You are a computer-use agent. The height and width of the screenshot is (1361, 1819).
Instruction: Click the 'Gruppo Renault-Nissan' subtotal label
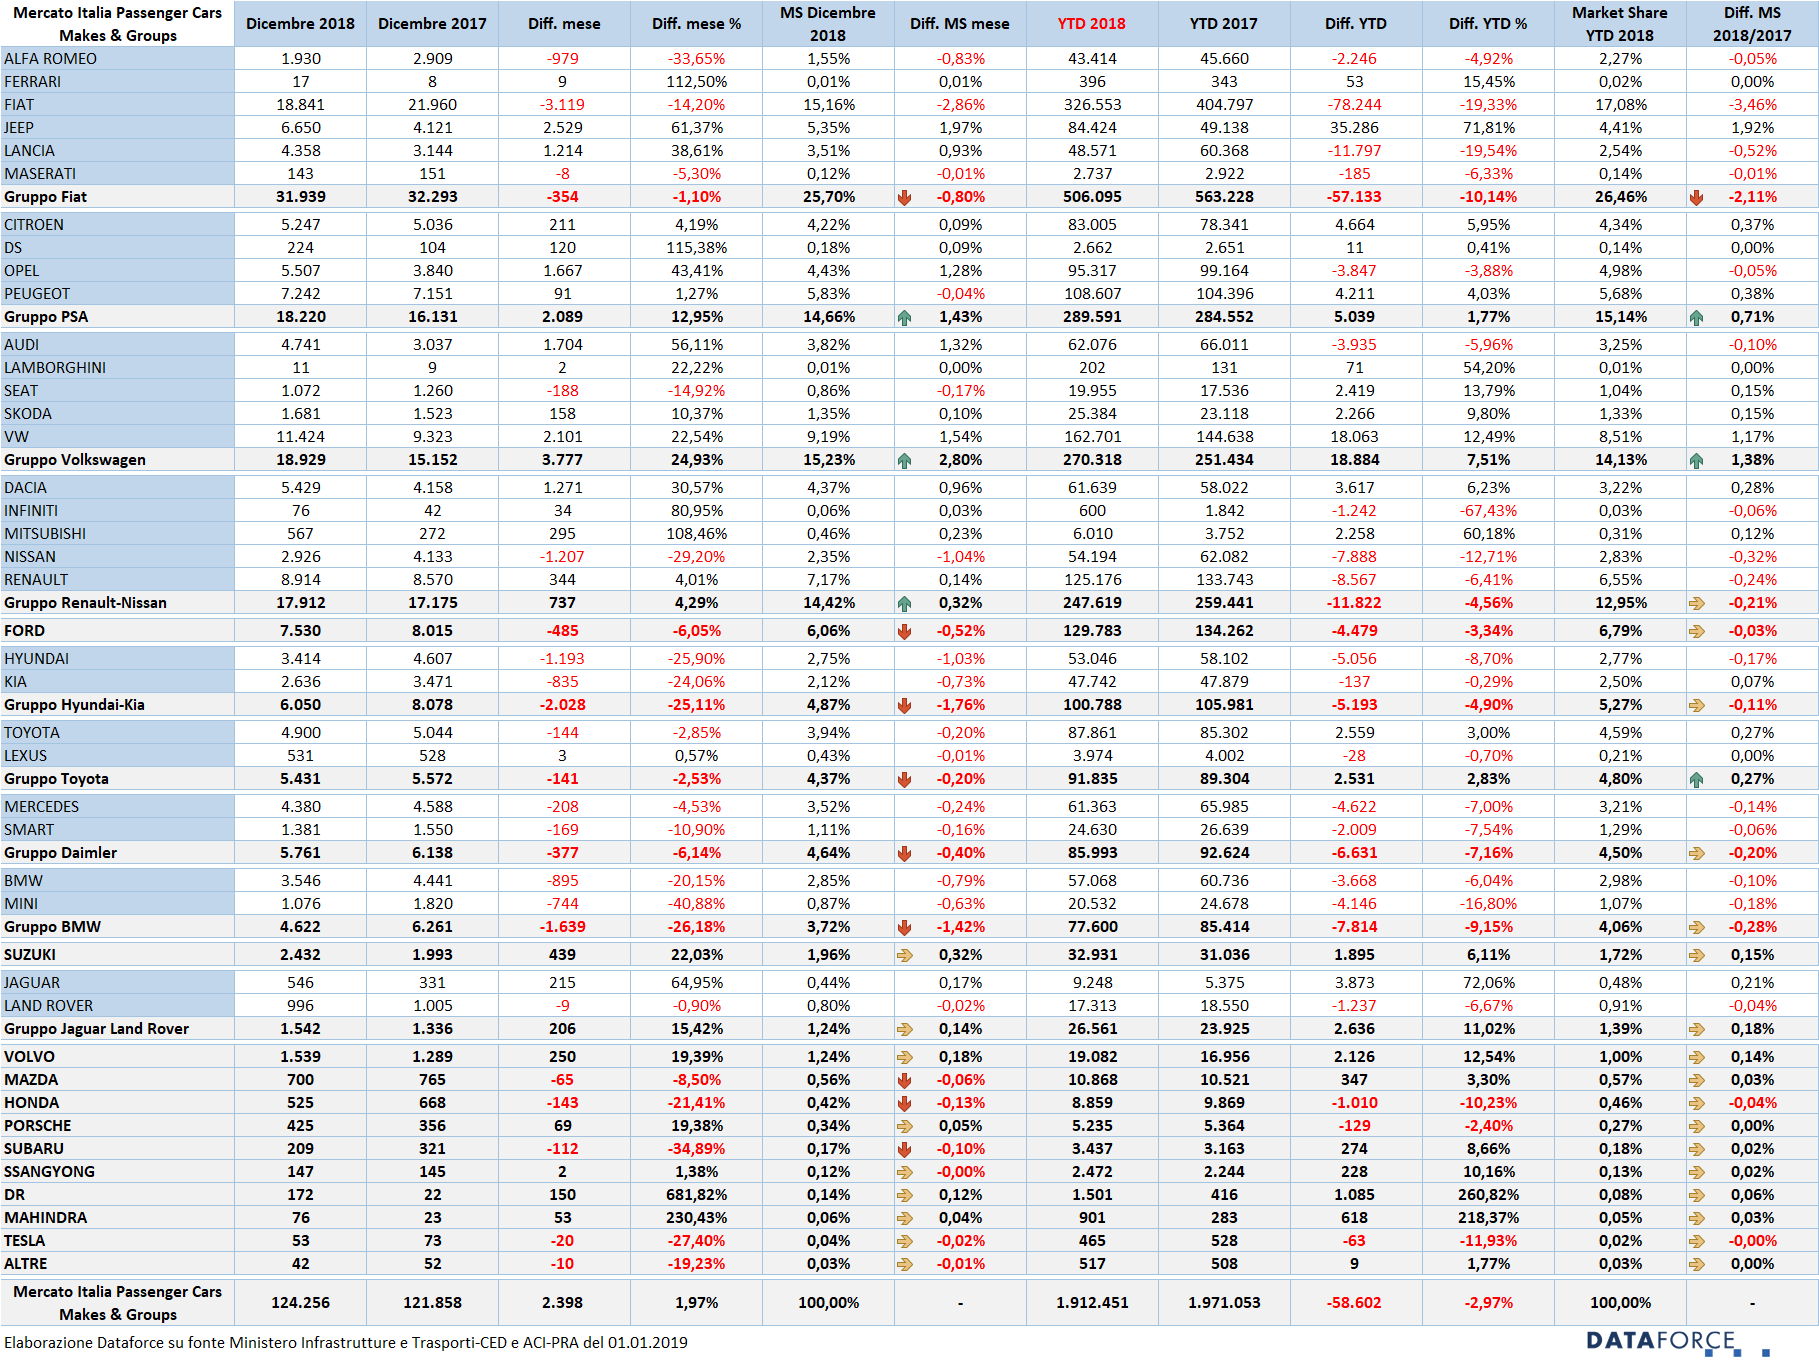[x=85, y=603]
